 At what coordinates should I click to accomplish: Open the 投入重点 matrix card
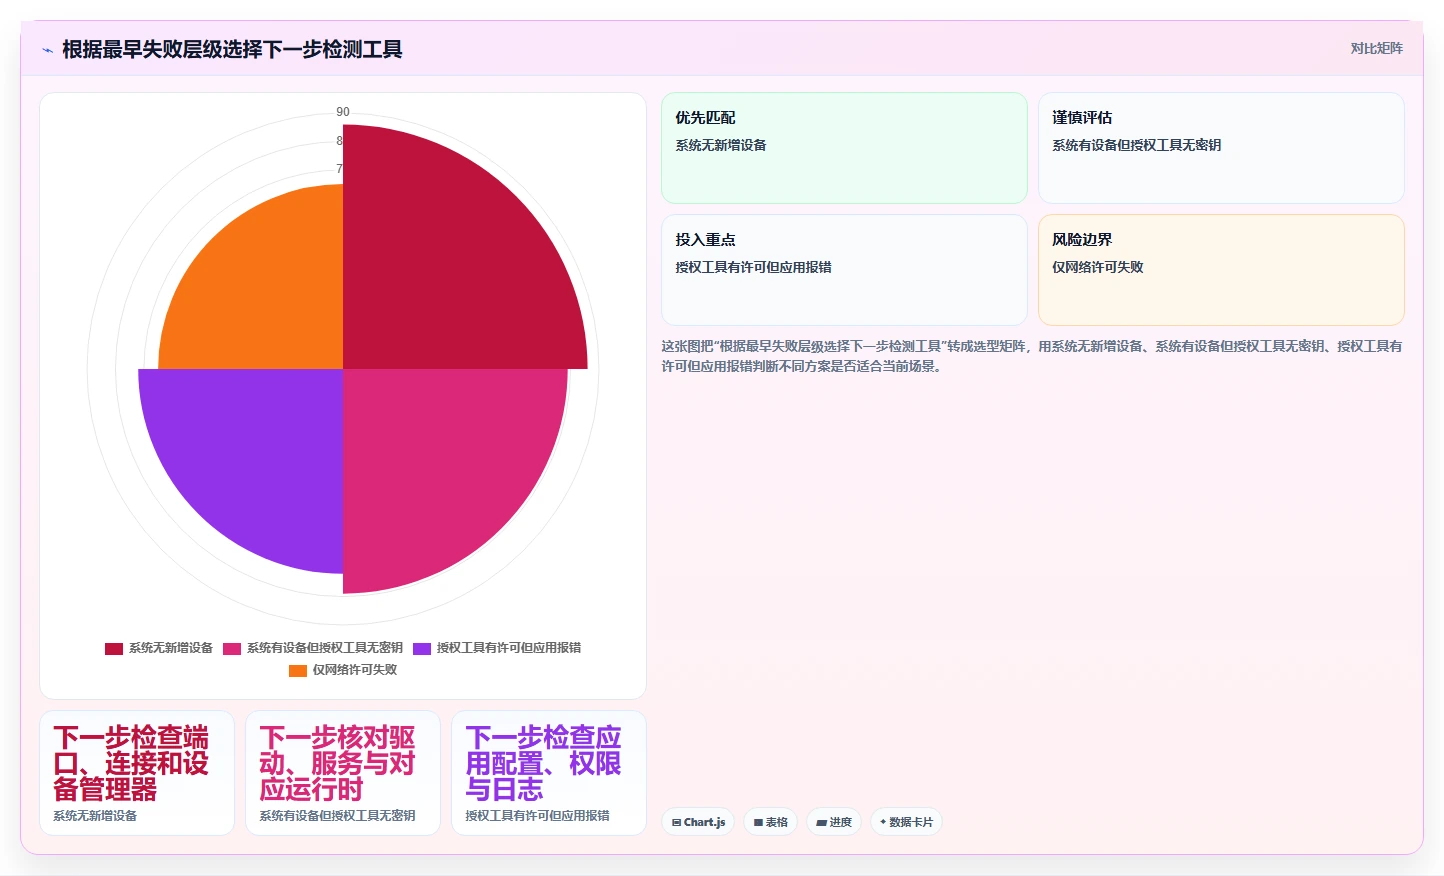coord(844,270)
